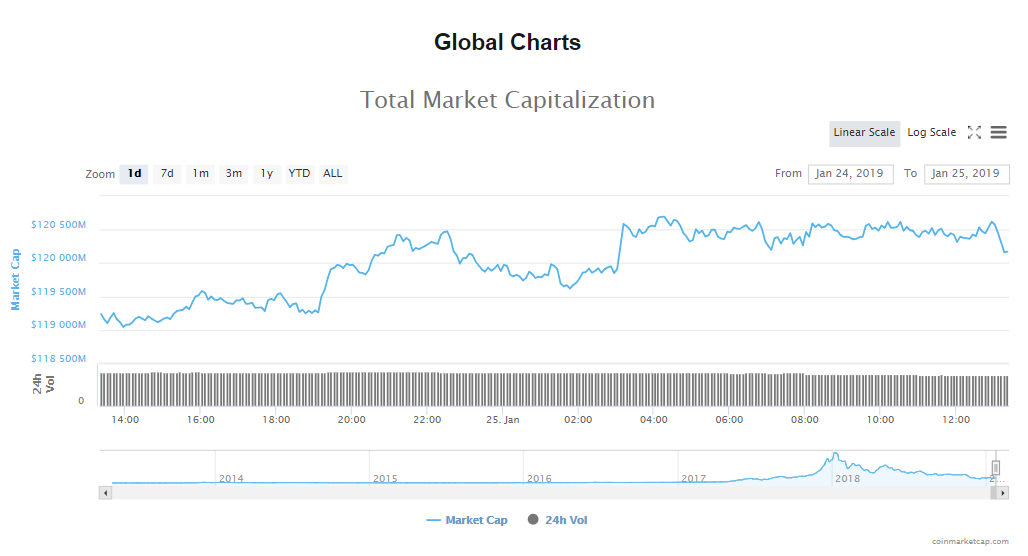Click the coinmarketcap.com credit link
The image size is (1028, 556).
tap(970, 541)
